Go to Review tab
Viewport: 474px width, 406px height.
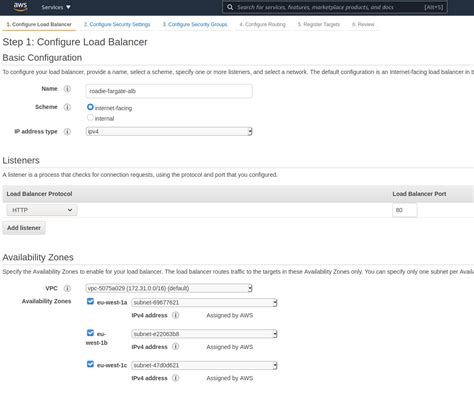(363, 24)
